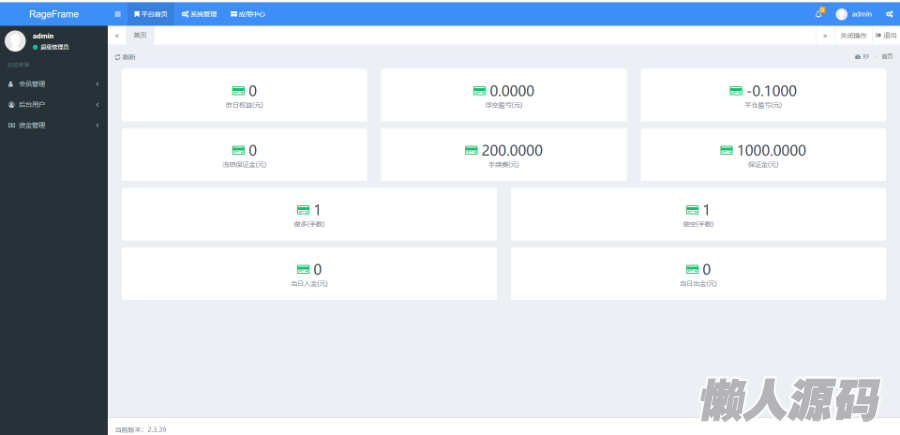Click the -0.1000 value
The image size is (900, 435).
[771, 91]
